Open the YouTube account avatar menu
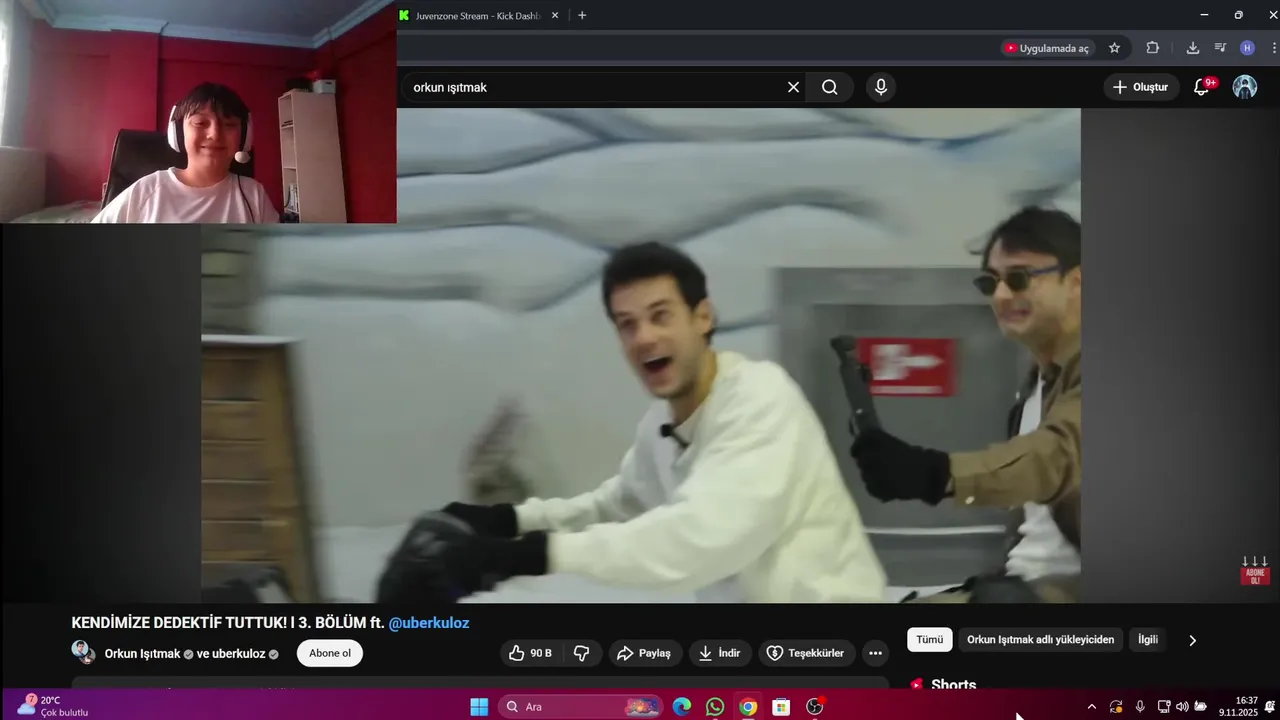This screenshot has width=1280, height=720. pos(1245,87)
